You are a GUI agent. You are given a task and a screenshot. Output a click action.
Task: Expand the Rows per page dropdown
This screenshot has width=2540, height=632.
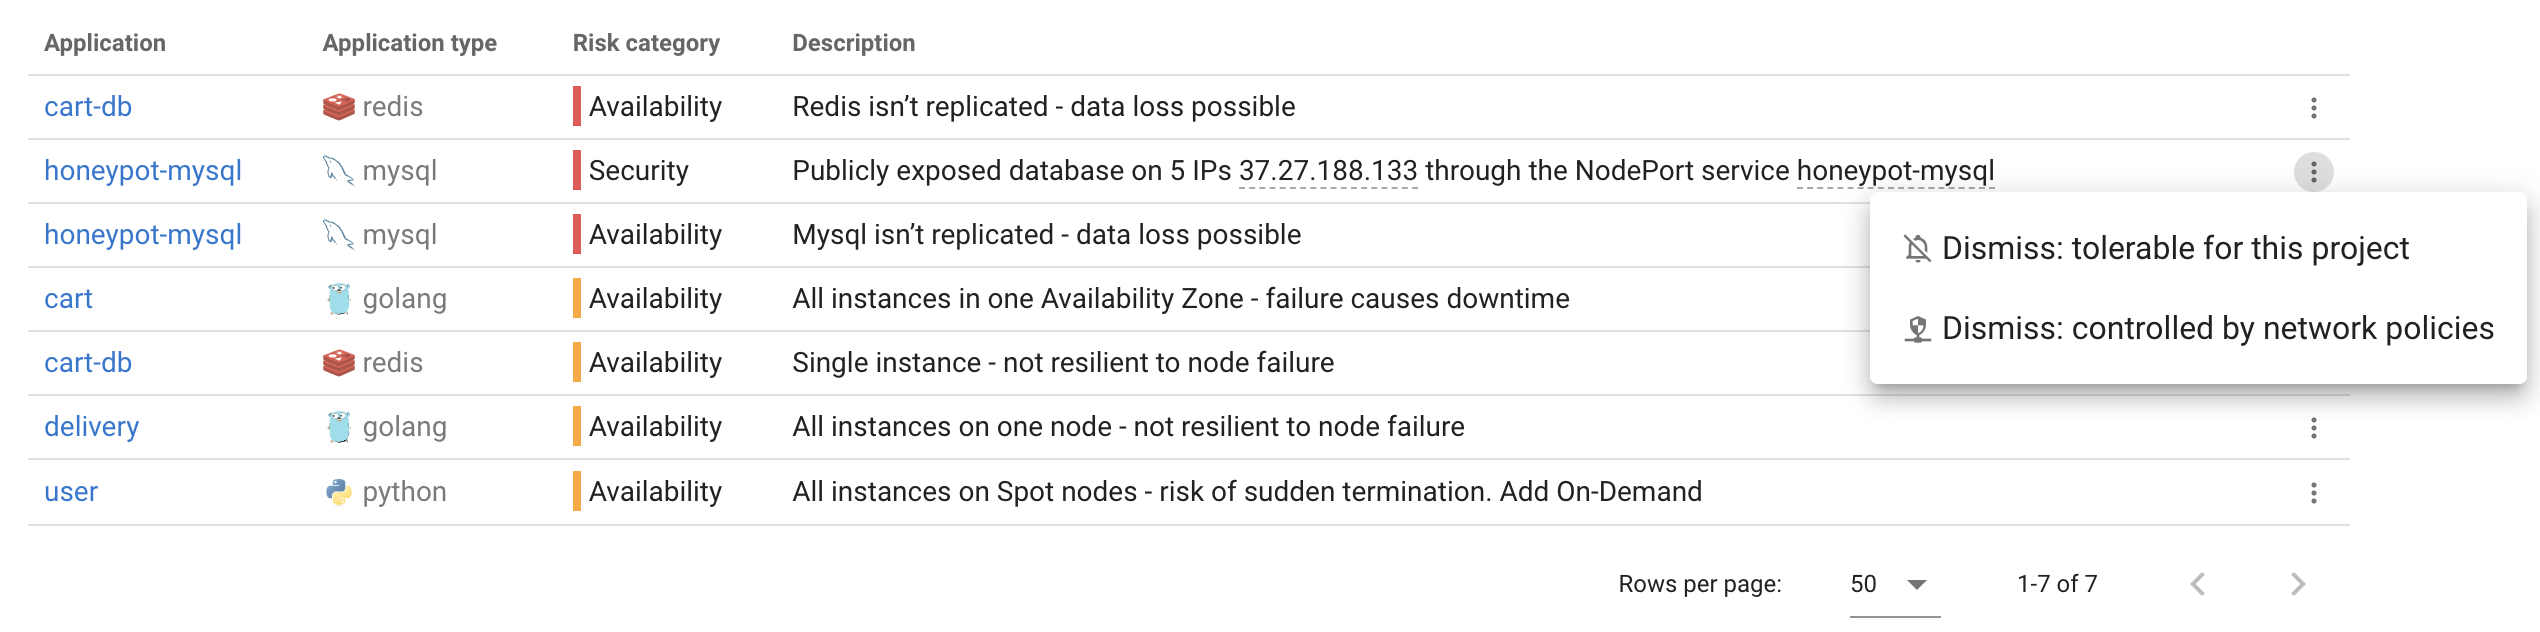coord(1894,584)
